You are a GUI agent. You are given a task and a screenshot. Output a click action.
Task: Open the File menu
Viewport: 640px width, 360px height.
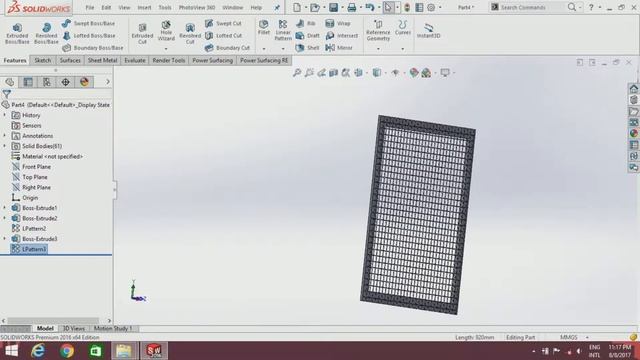tap(90, 7)
